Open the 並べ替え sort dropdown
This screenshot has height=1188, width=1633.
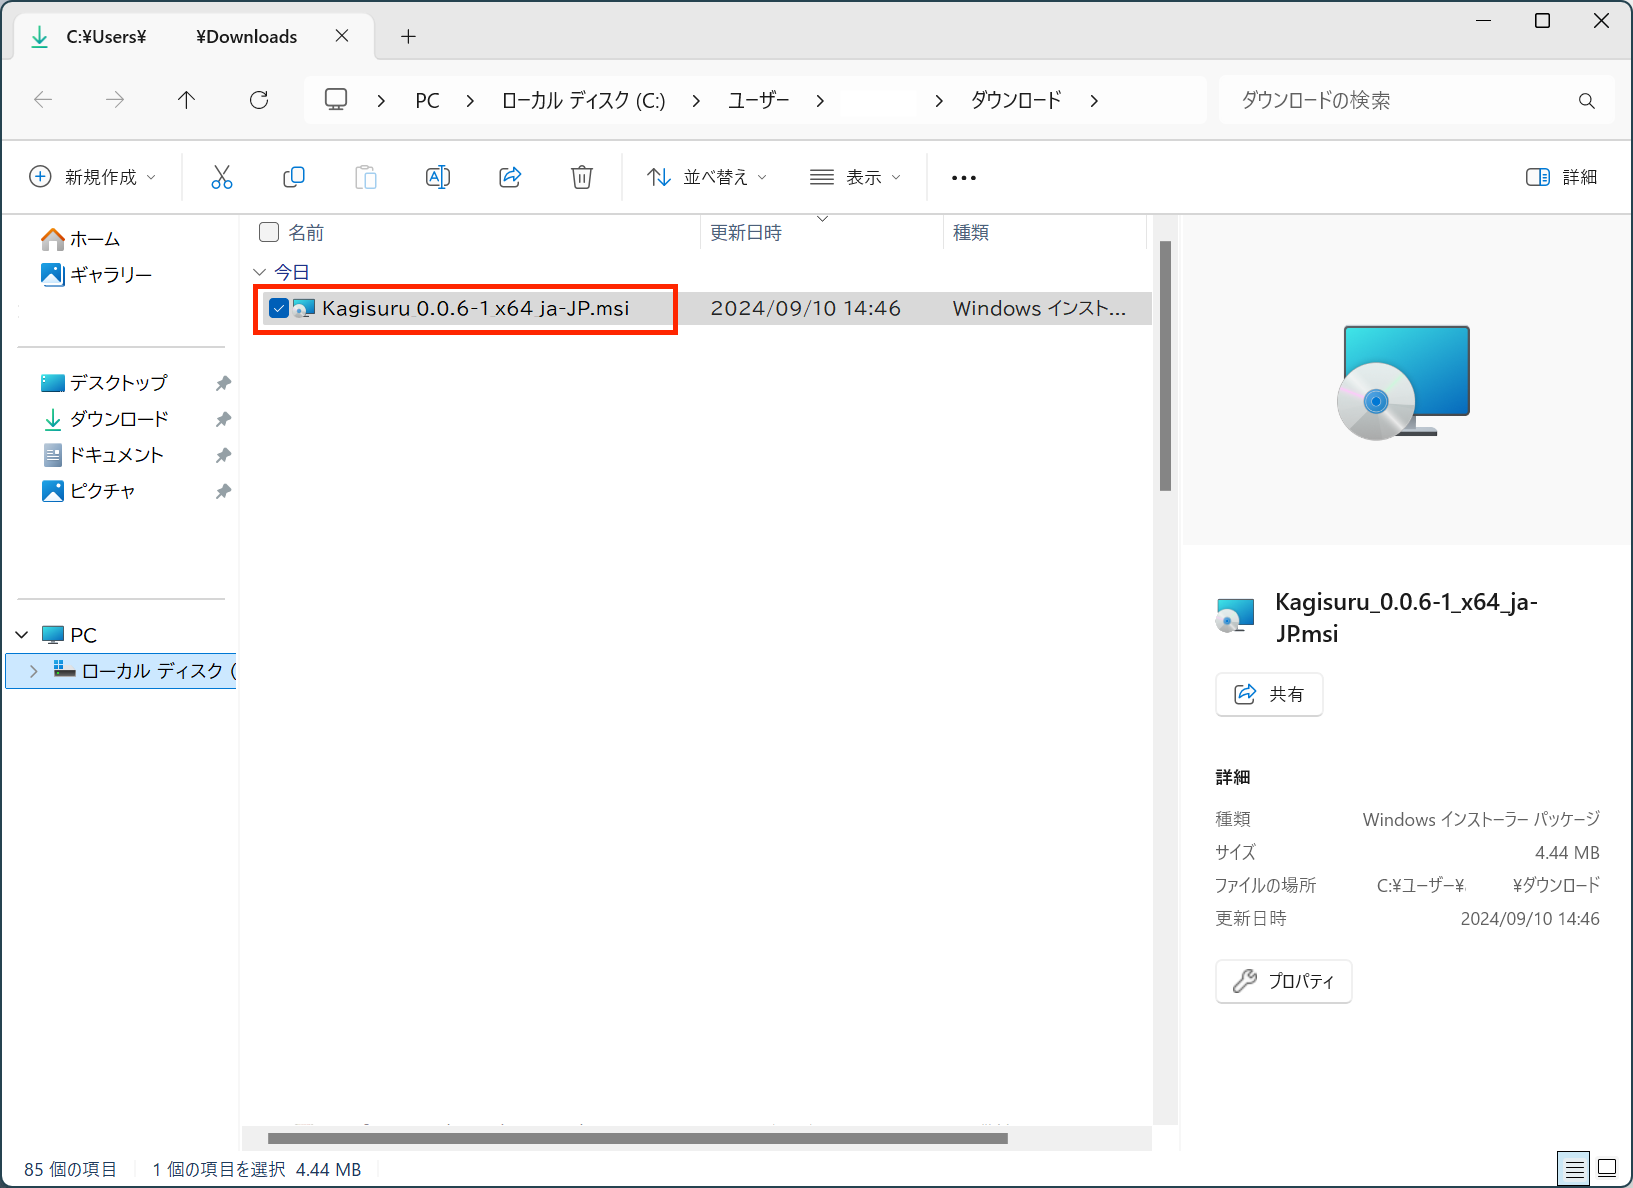707,177
